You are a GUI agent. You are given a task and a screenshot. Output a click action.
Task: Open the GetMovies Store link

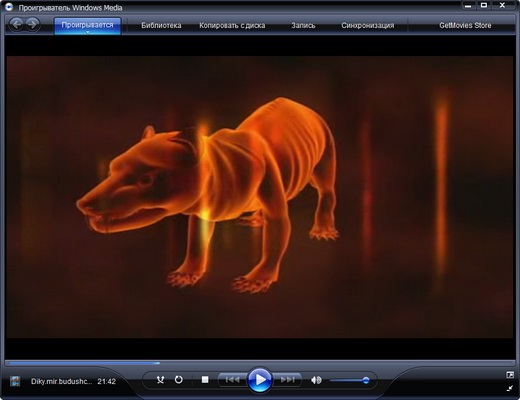[465, 25]
